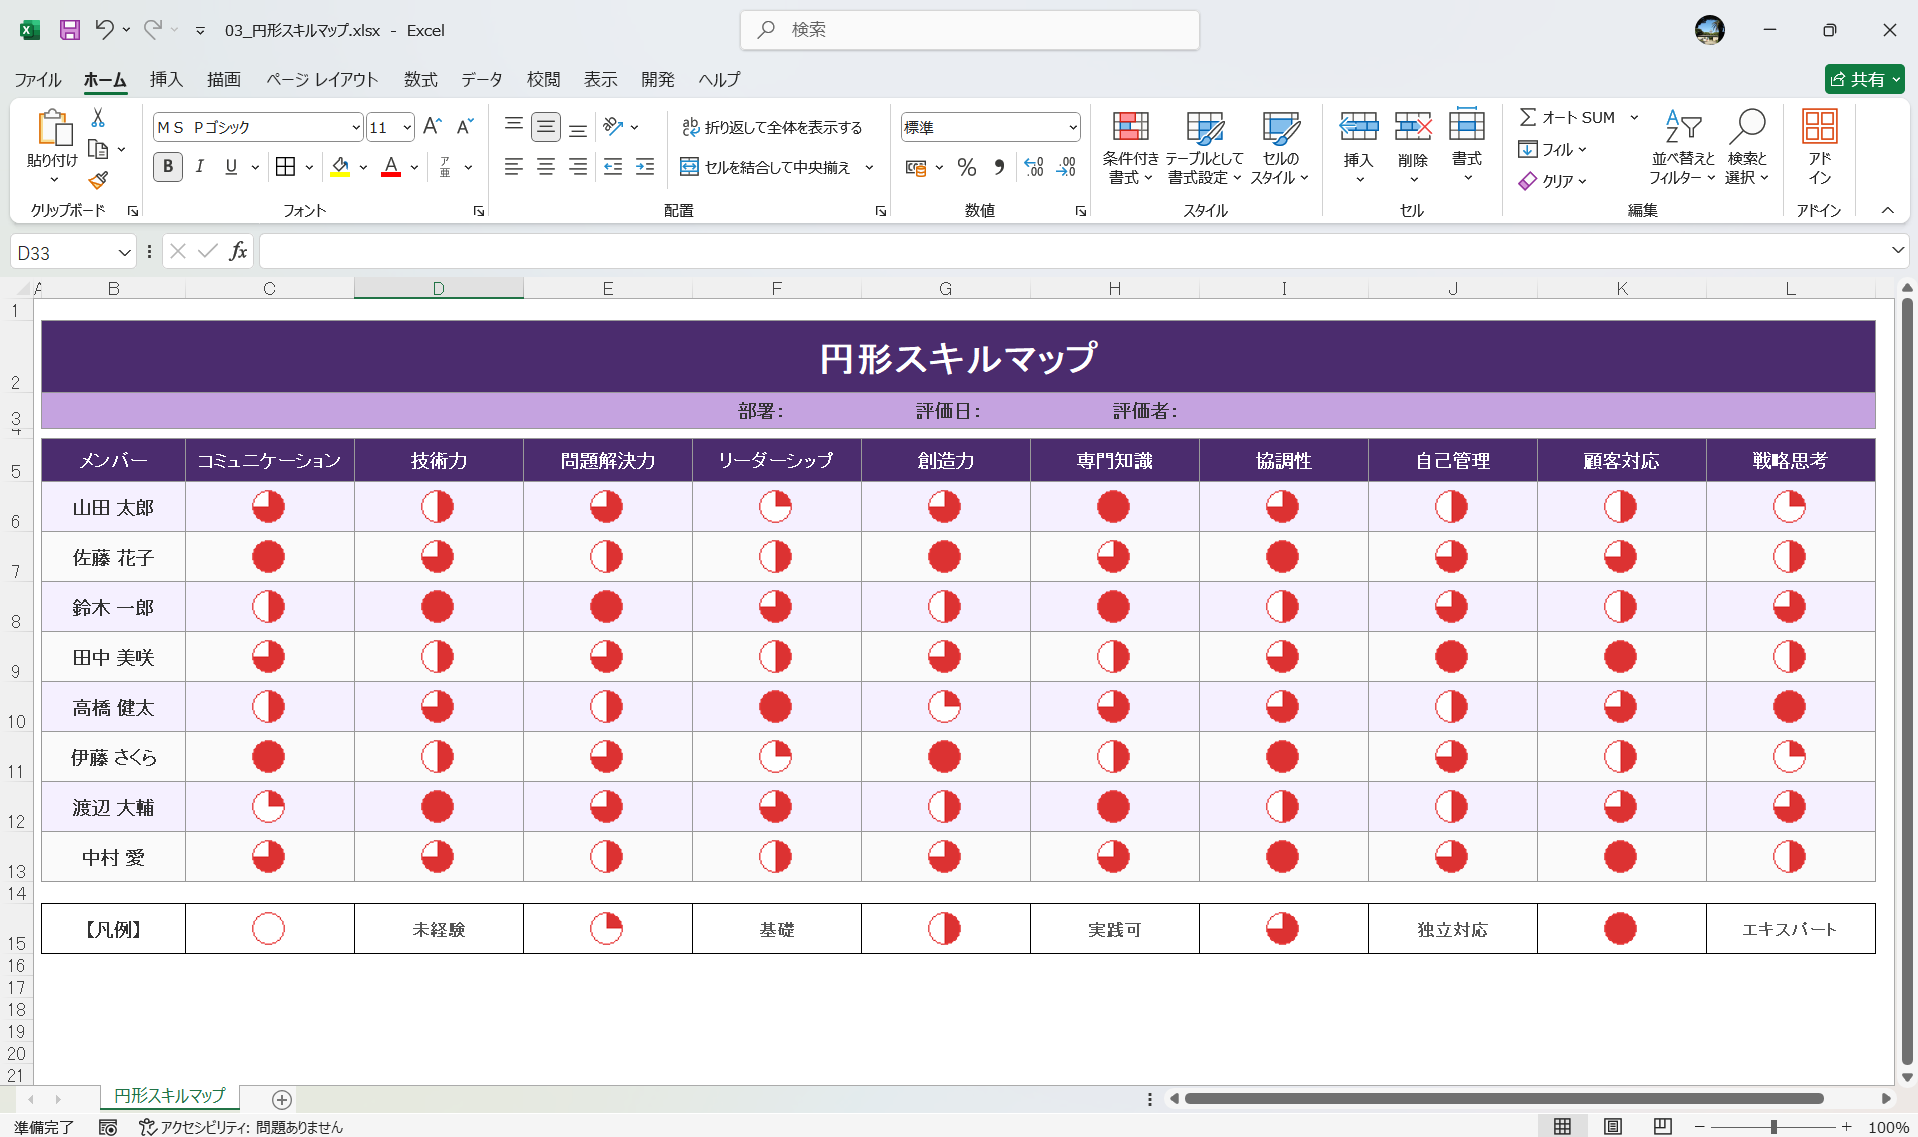This screenshot has width=1918, height=1137.
Task: Switch to the 挿入 ribbon tab
Action: pos(165,79)
